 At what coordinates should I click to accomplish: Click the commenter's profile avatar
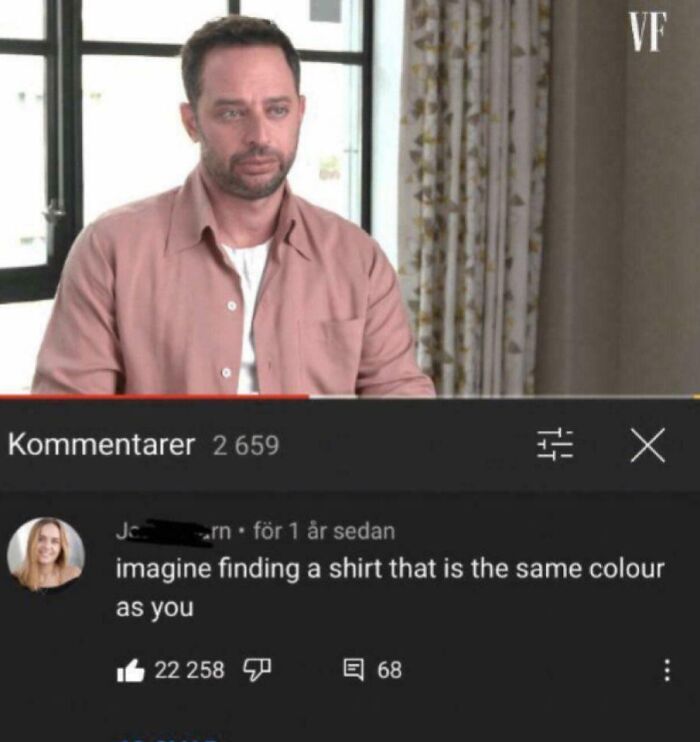click(46, 554)
